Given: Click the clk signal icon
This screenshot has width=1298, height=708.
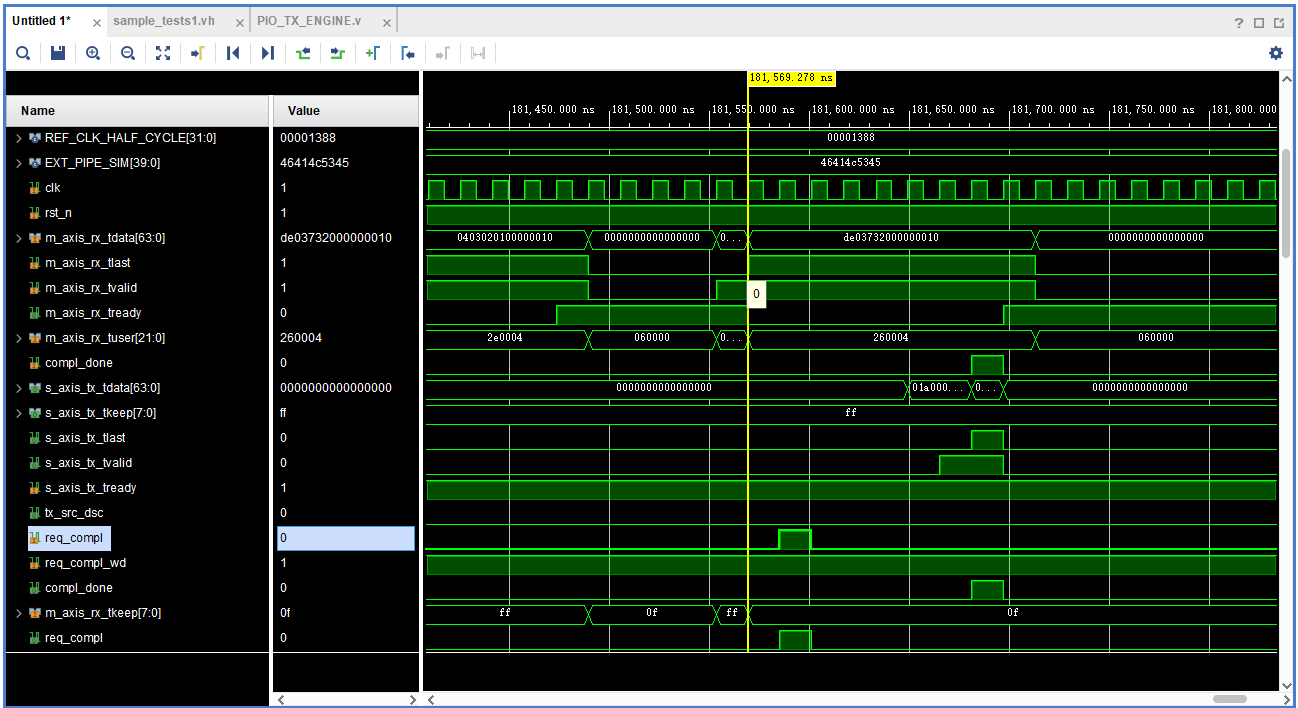Looking at the screenshot, I should [x=35, y=188].
